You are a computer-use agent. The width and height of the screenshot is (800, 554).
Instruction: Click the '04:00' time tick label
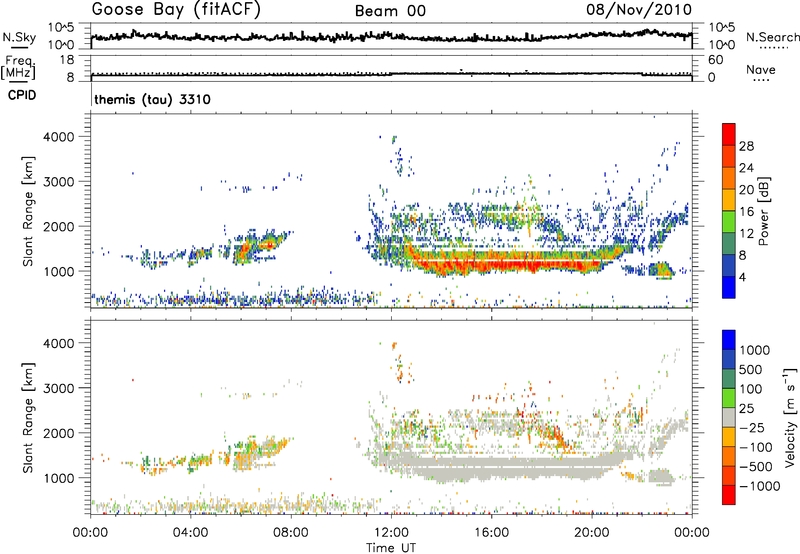(x=190, y=533)
